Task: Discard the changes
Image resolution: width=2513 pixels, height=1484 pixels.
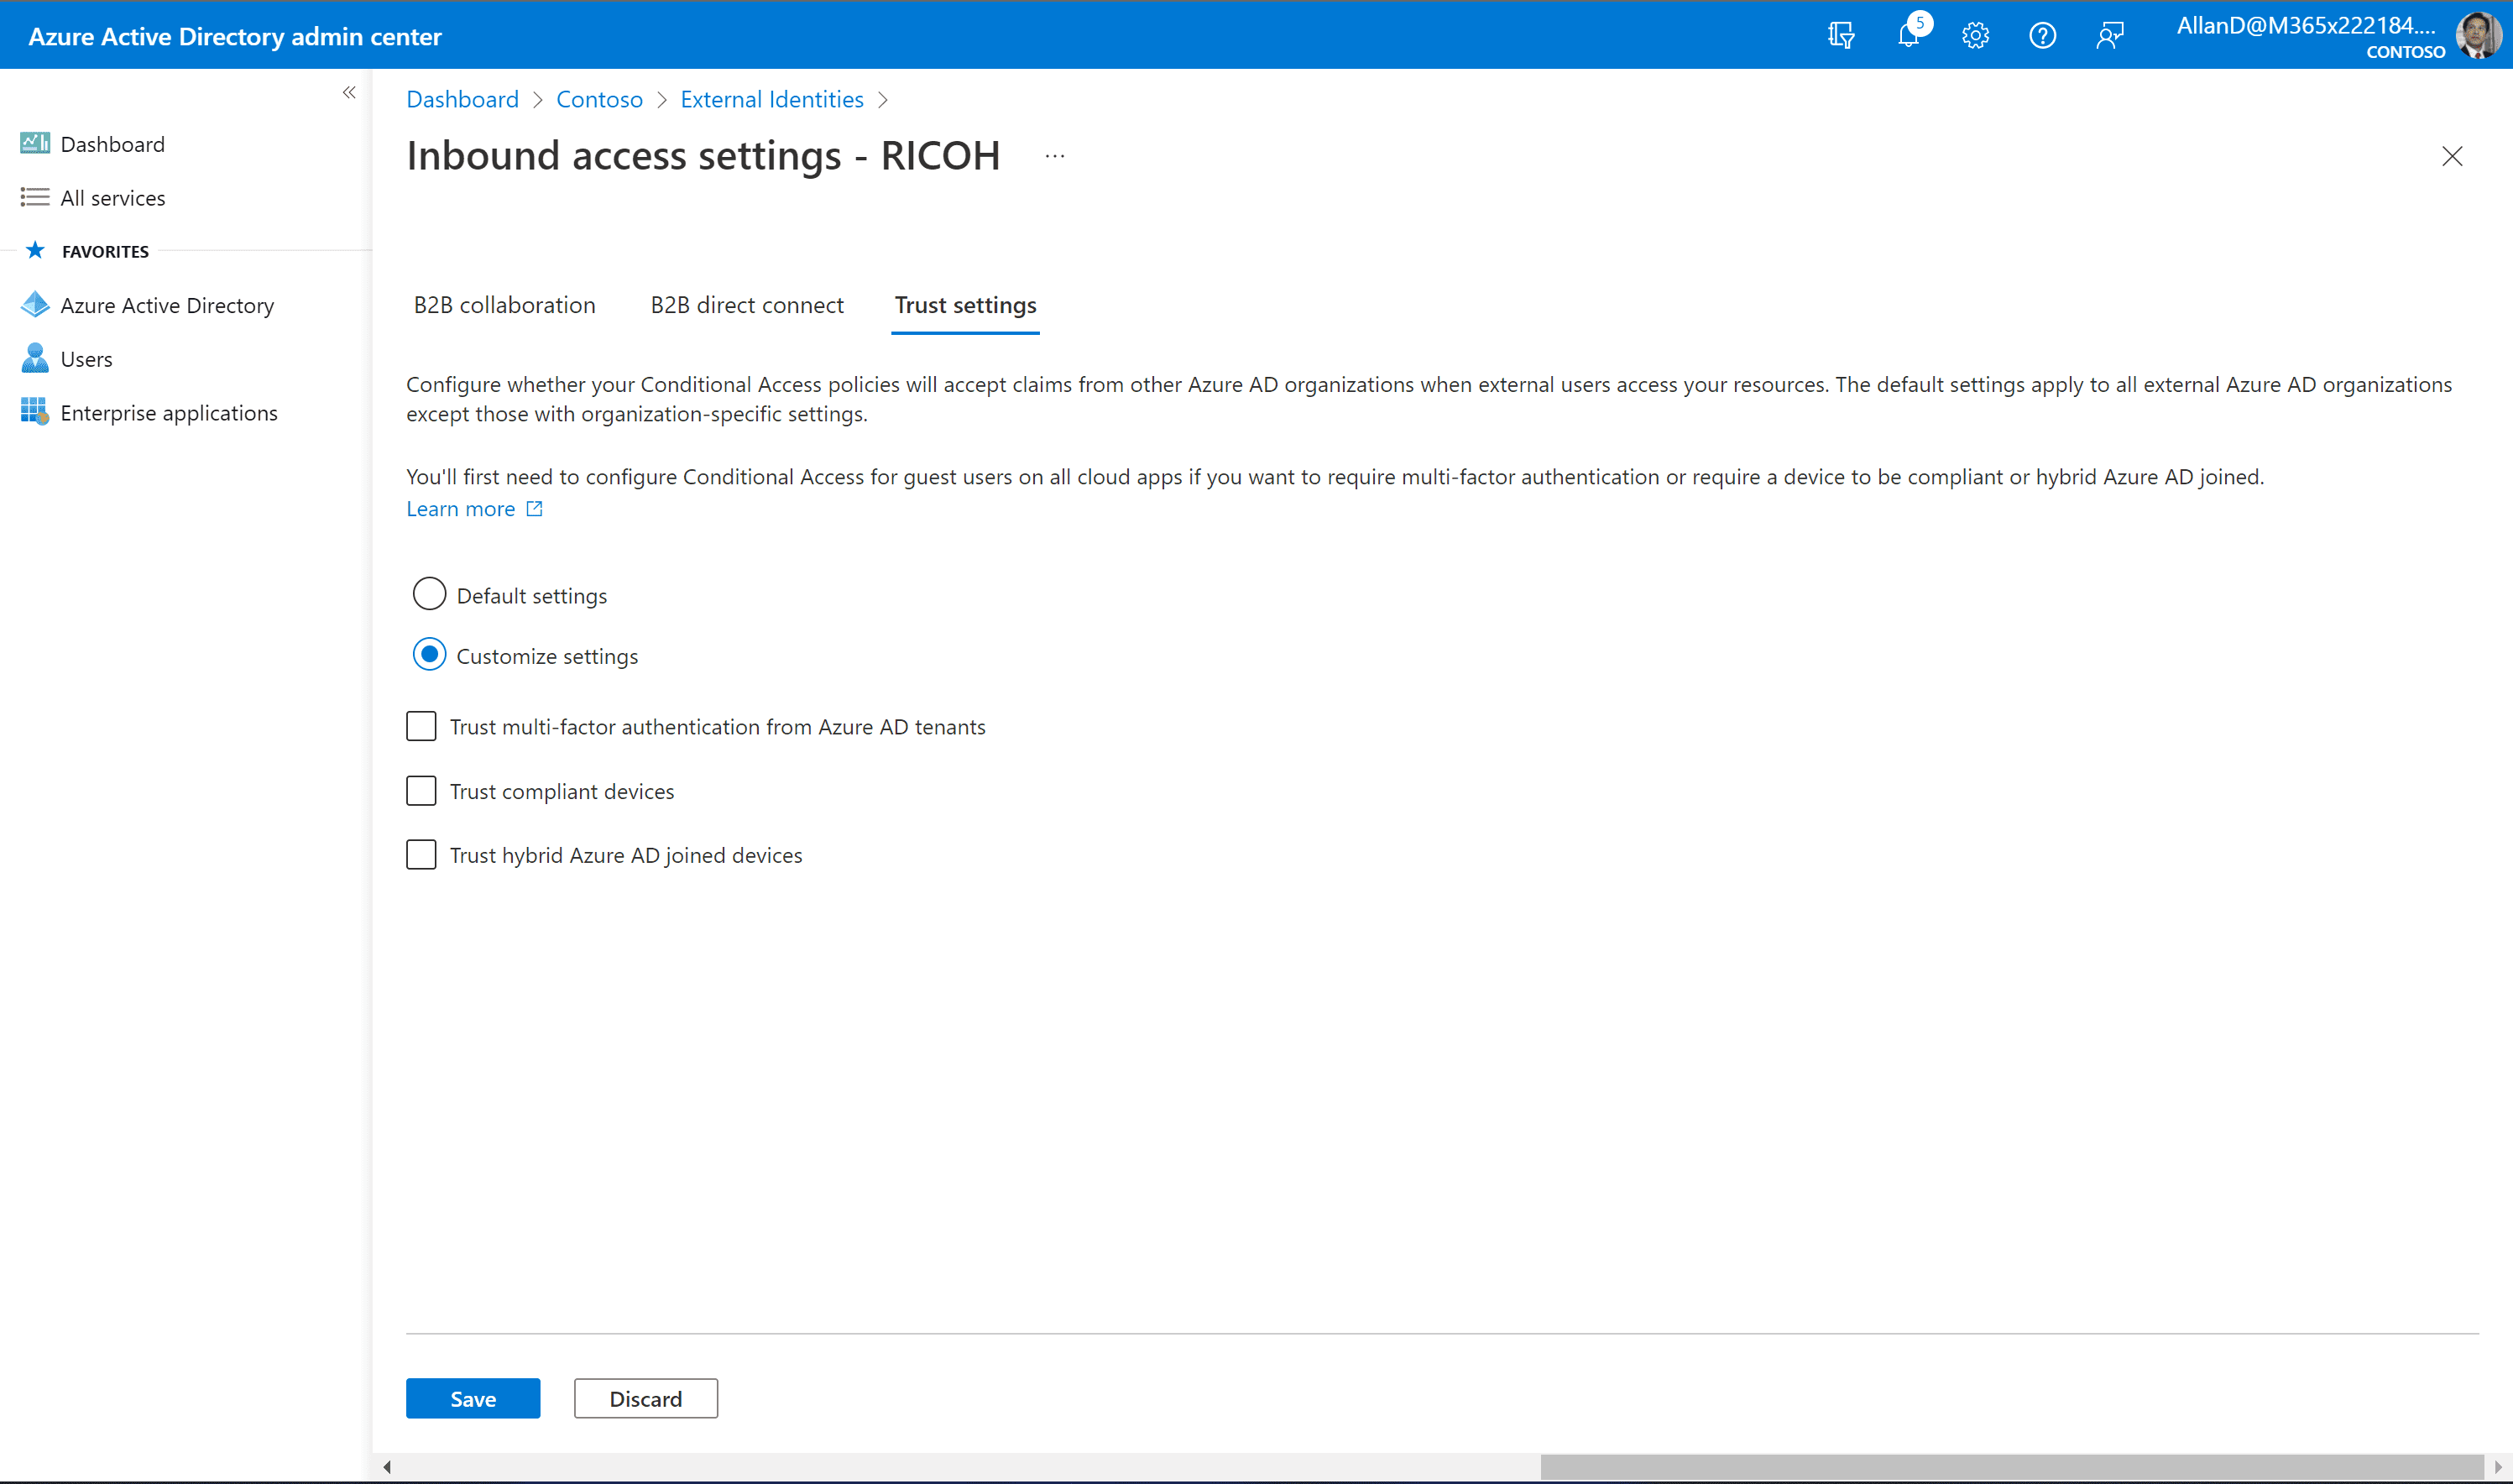Action: [645, 1398]
